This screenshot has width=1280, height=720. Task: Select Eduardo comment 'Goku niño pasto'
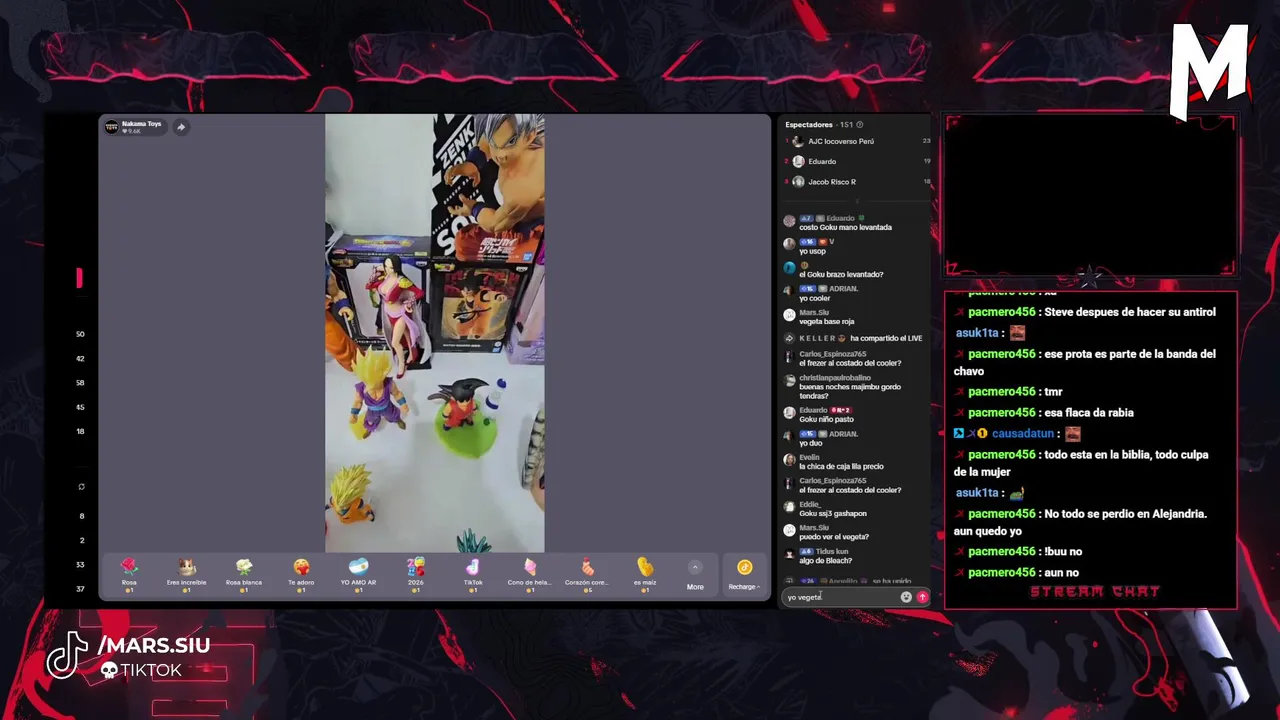[826, 419]
